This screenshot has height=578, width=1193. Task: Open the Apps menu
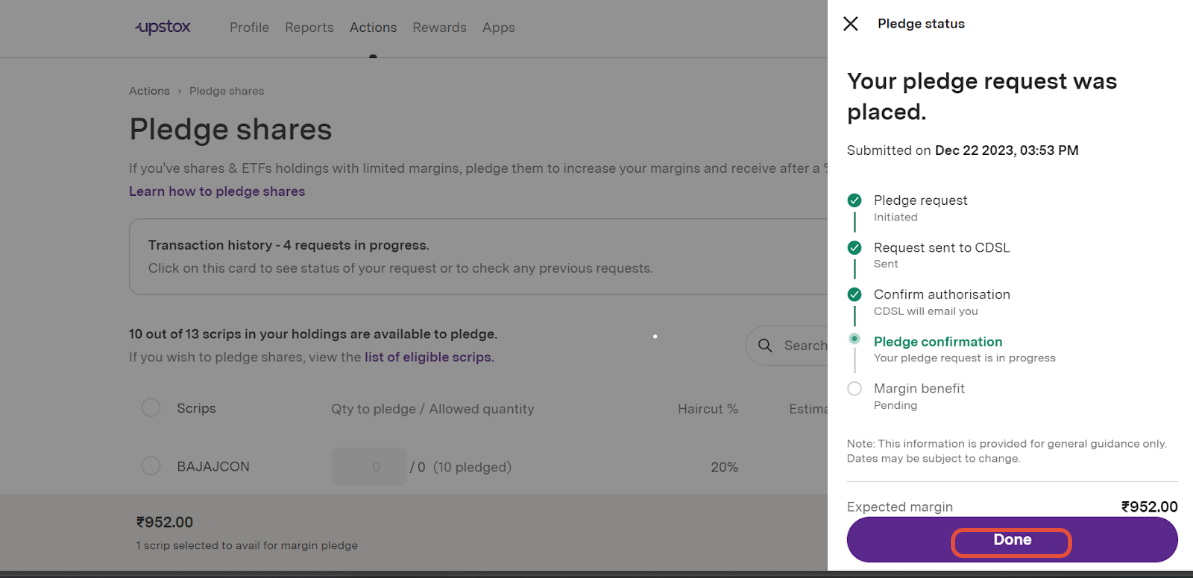pos(498,27)
